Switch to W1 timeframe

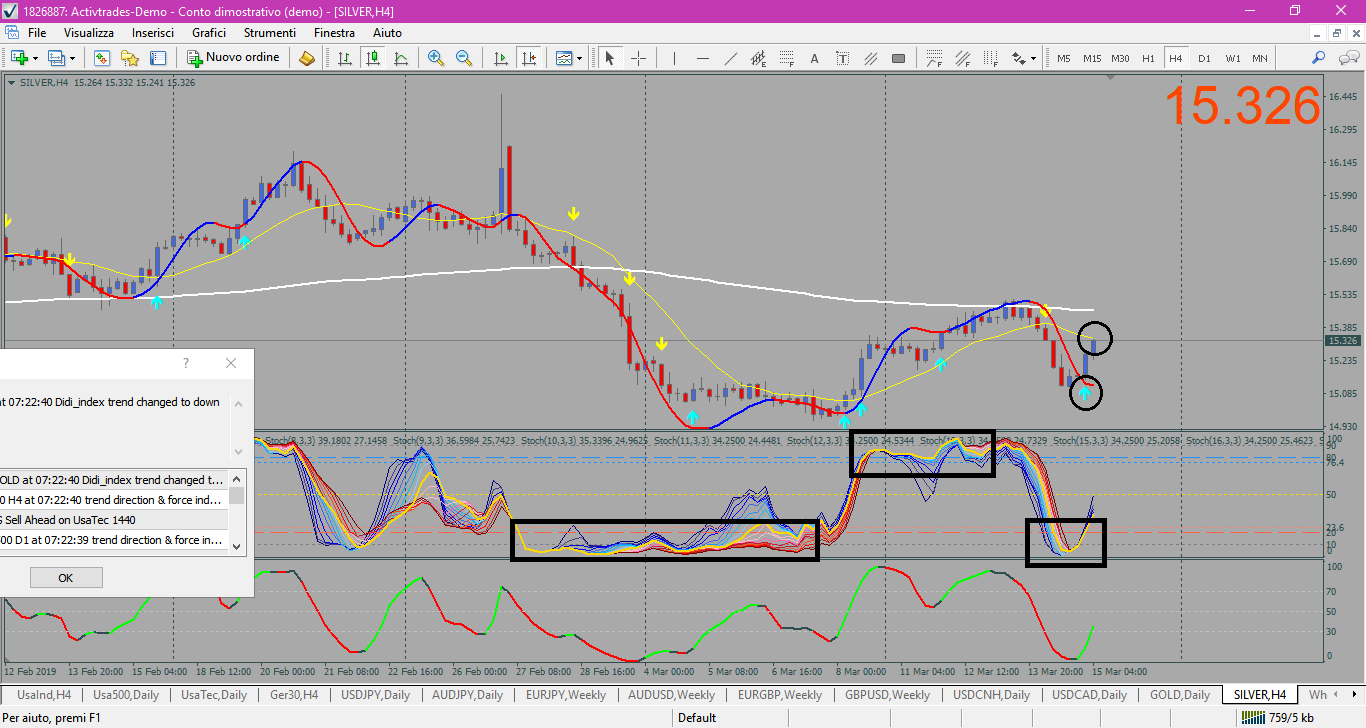[1232, 58]
